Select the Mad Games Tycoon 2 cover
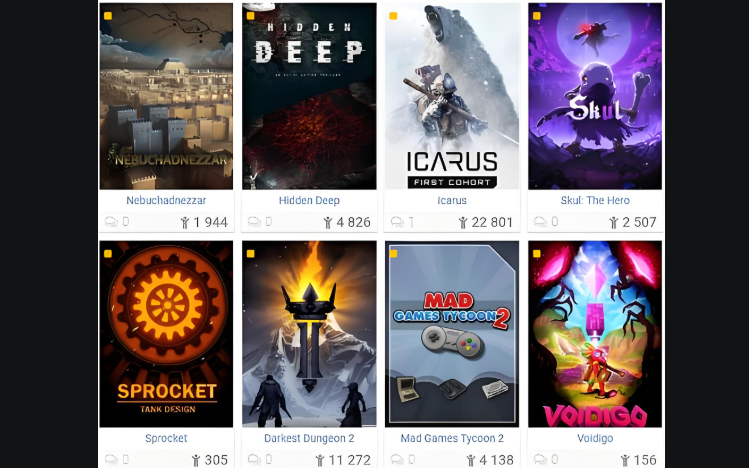Image resolution: width=749 pixels, height=468 pixels. (x=452, y=334)
